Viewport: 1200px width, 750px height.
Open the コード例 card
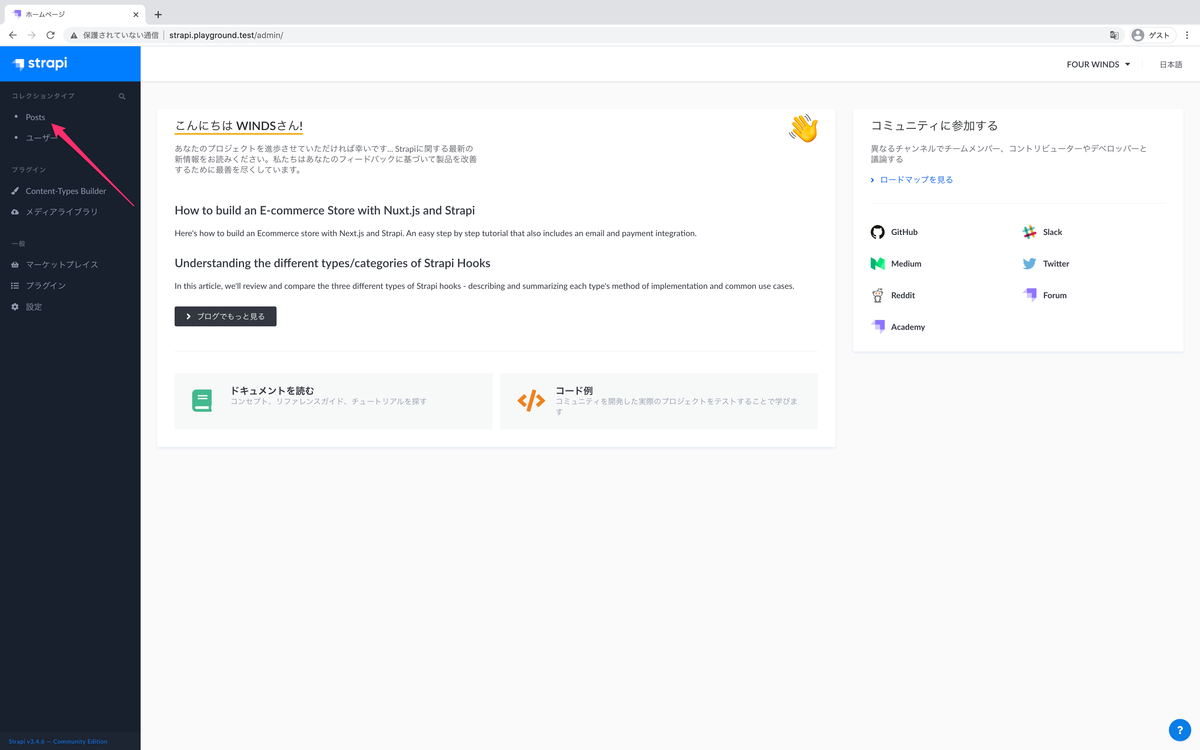tap(658, 401)
